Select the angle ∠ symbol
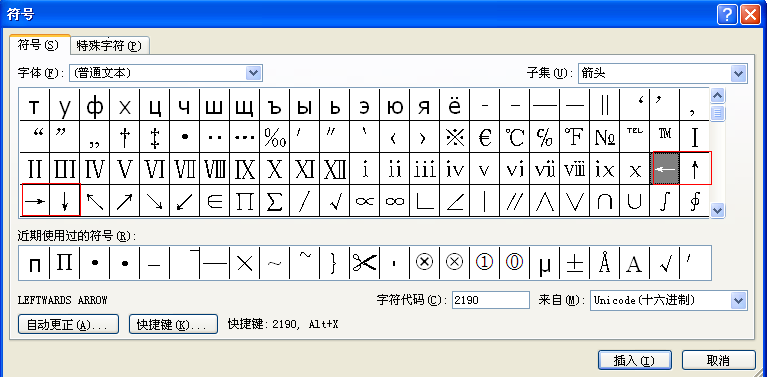The image size is (770, 378). coord(455,201)
